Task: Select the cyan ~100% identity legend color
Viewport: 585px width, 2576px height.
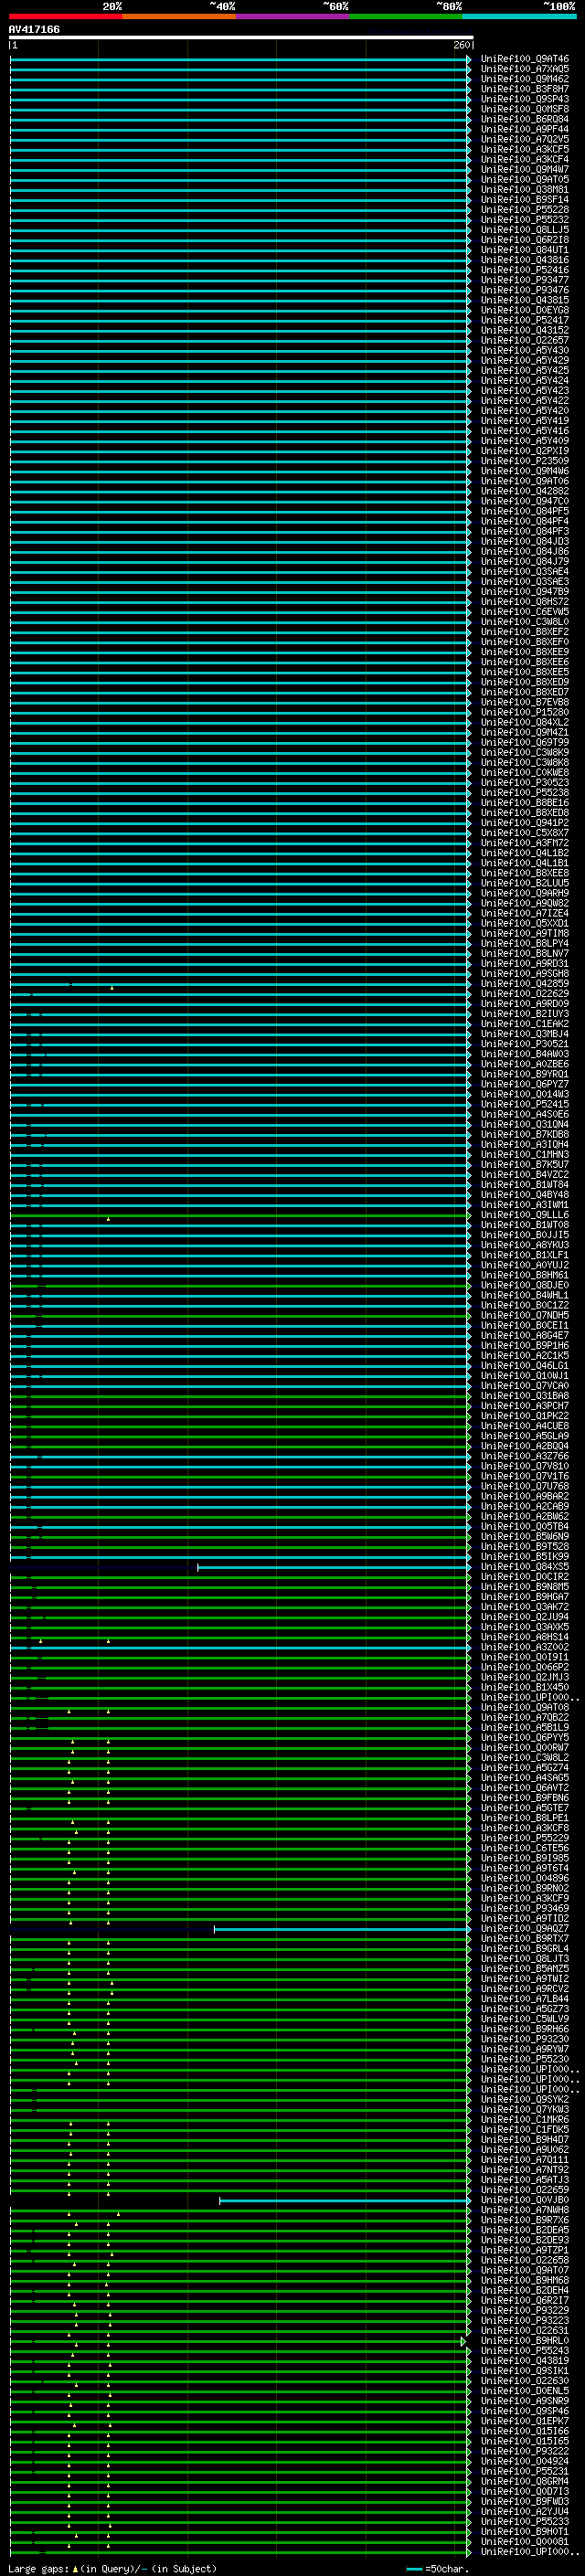Action: (518, 16)
